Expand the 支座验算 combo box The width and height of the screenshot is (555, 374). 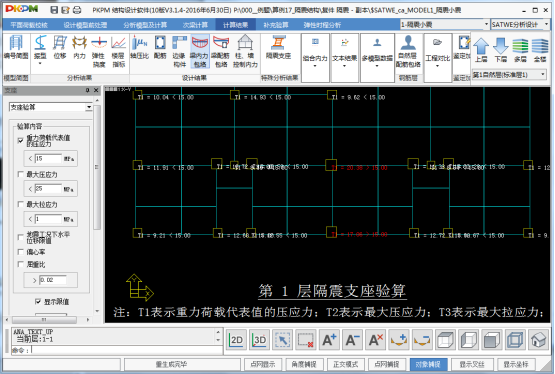[x=50, y=107]
